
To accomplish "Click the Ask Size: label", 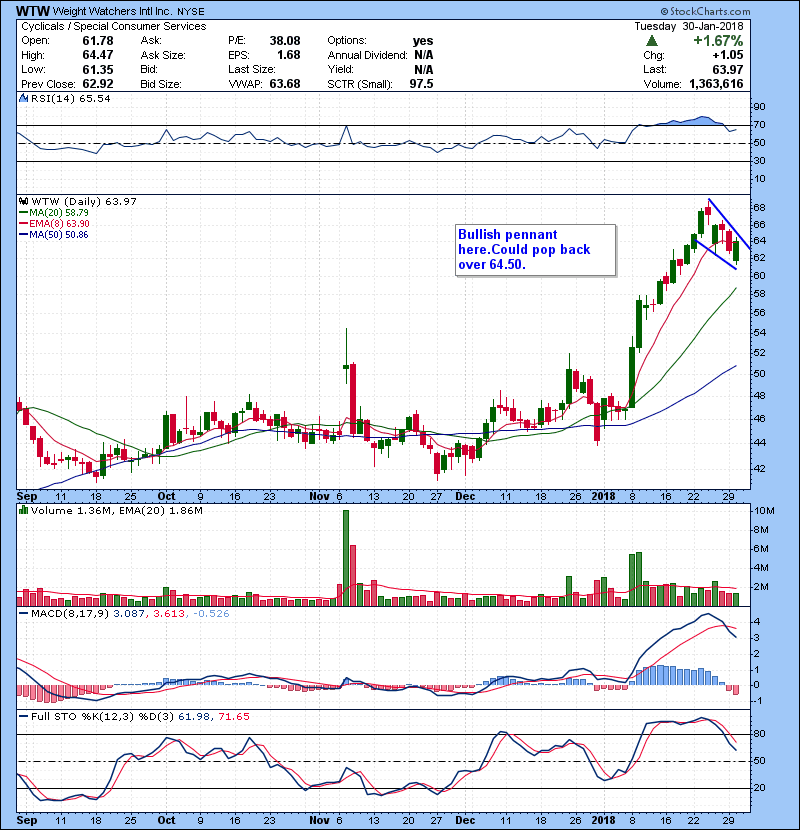I will pos(163,55).
